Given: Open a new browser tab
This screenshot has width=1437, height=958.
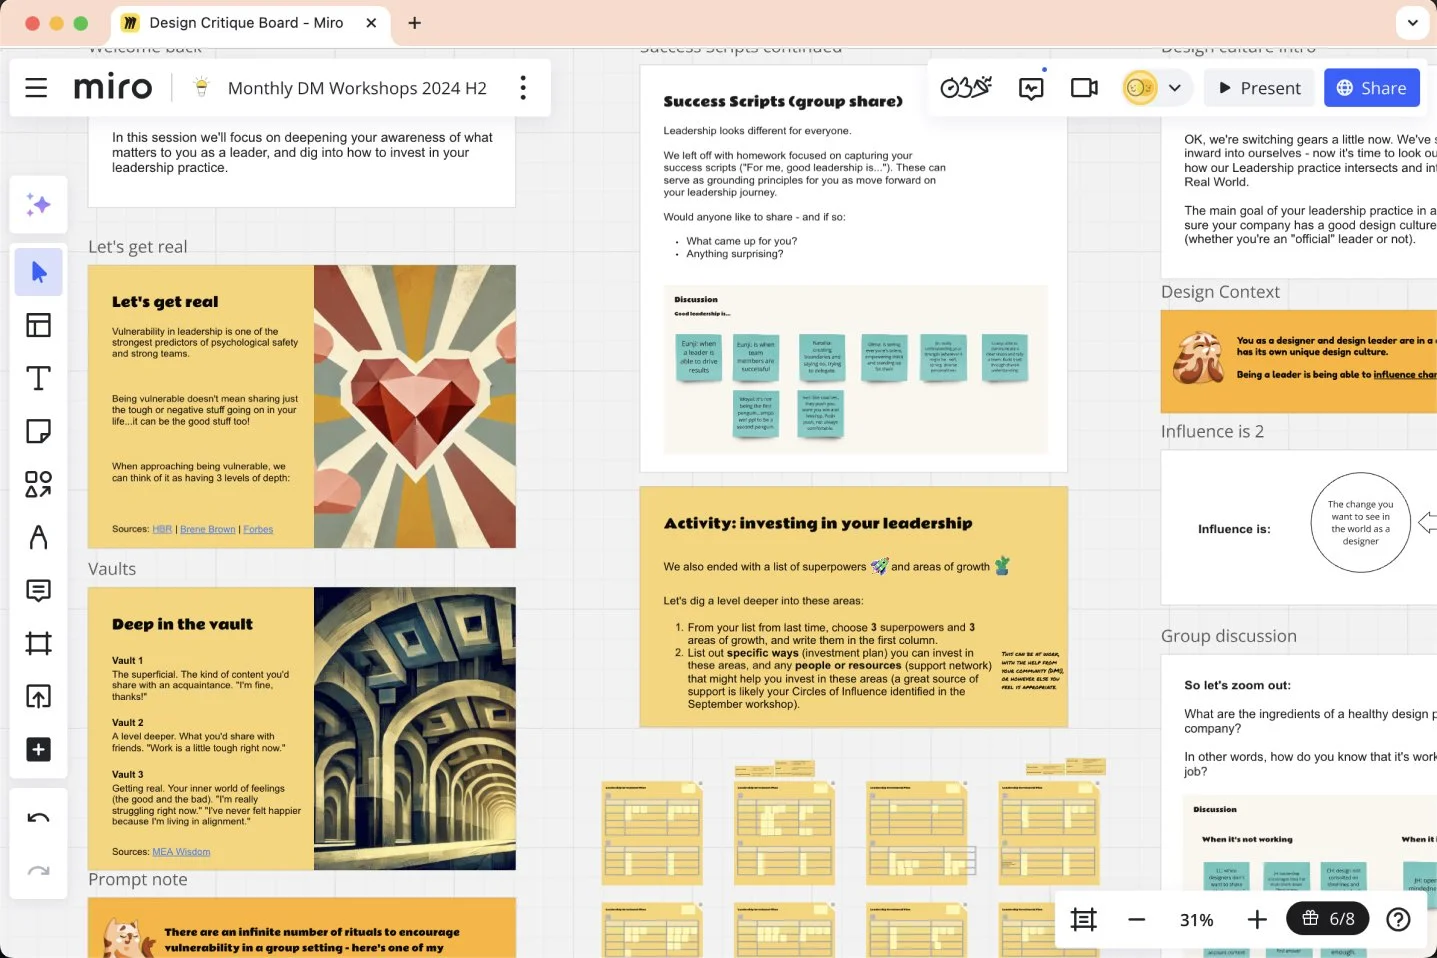Looking at the screenshot, I should pyautogui.click(x=415, y=23).
